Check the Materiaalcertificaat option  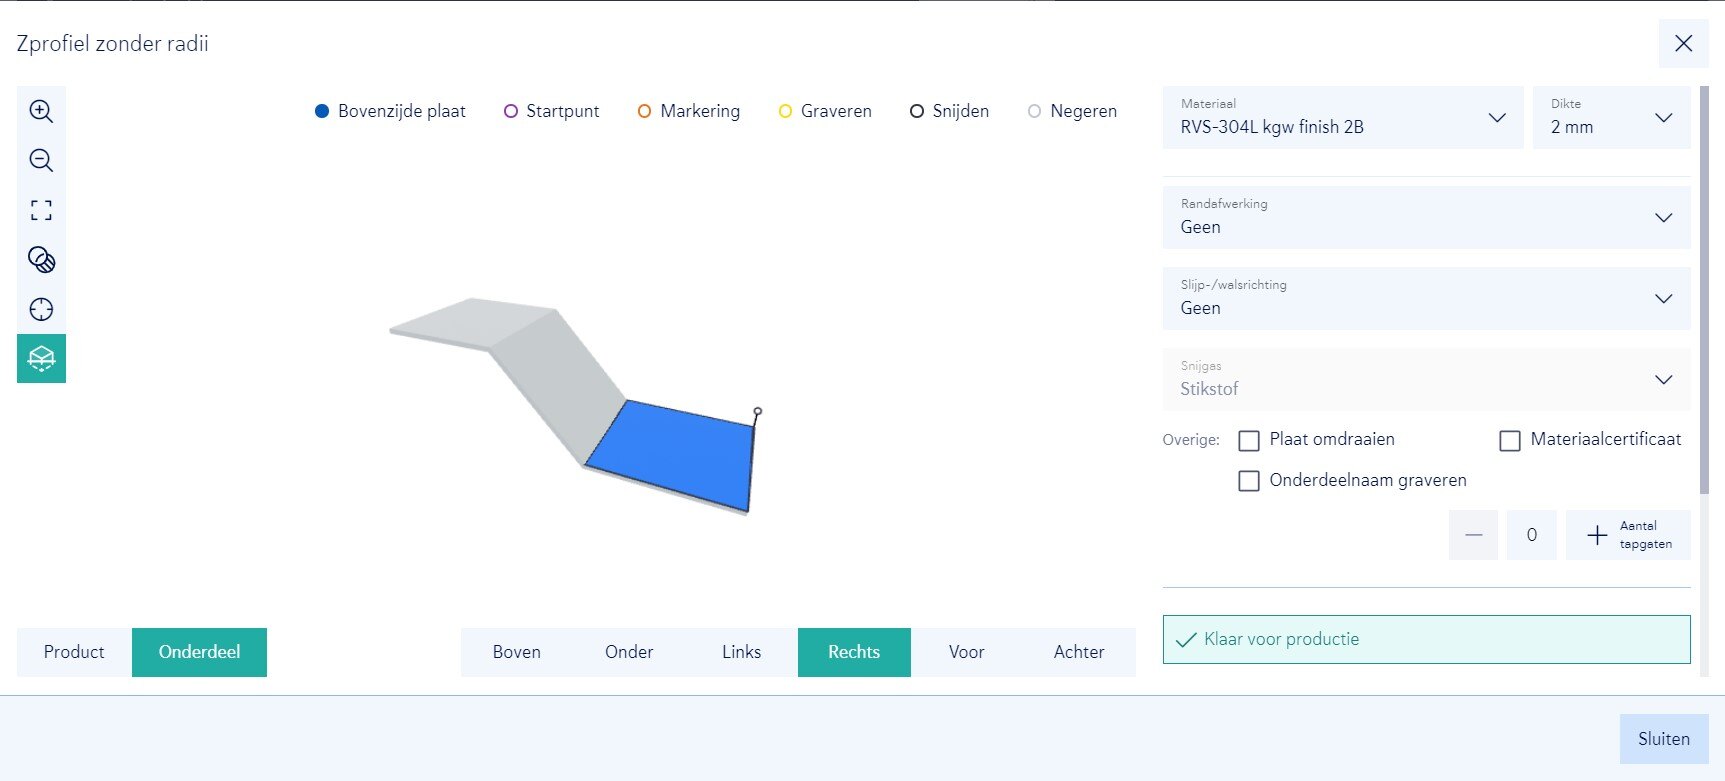[x=1510, y=440]
